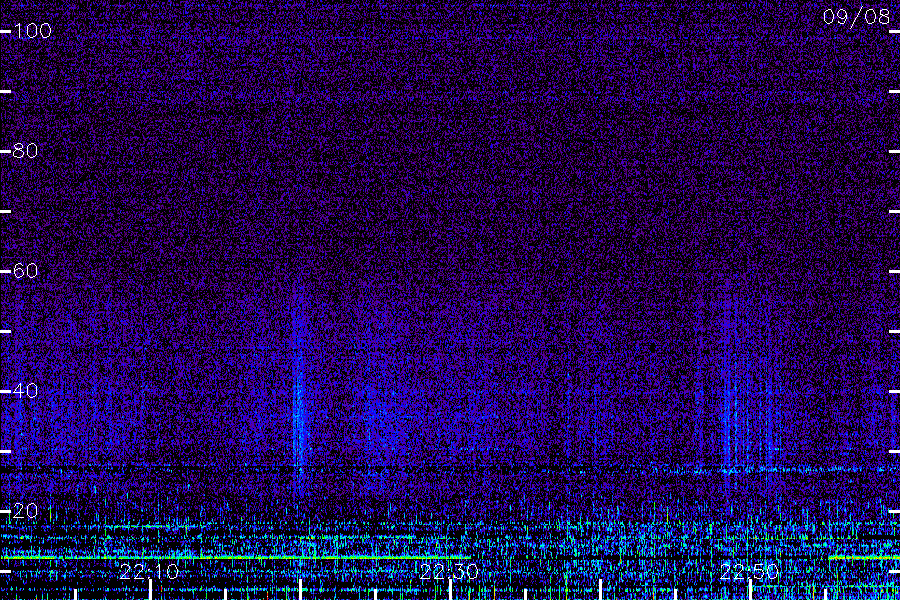The height and width of the screenshot is (600, 900).
Task: Click the 22:30 time label
Action: click(x=449, y=571)
